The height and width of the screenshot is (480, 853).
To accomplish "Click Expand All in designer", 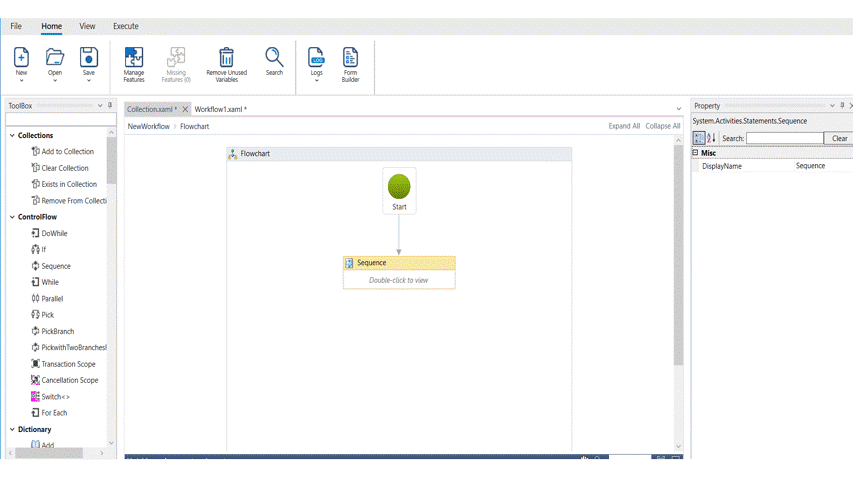I will point(624,126).
